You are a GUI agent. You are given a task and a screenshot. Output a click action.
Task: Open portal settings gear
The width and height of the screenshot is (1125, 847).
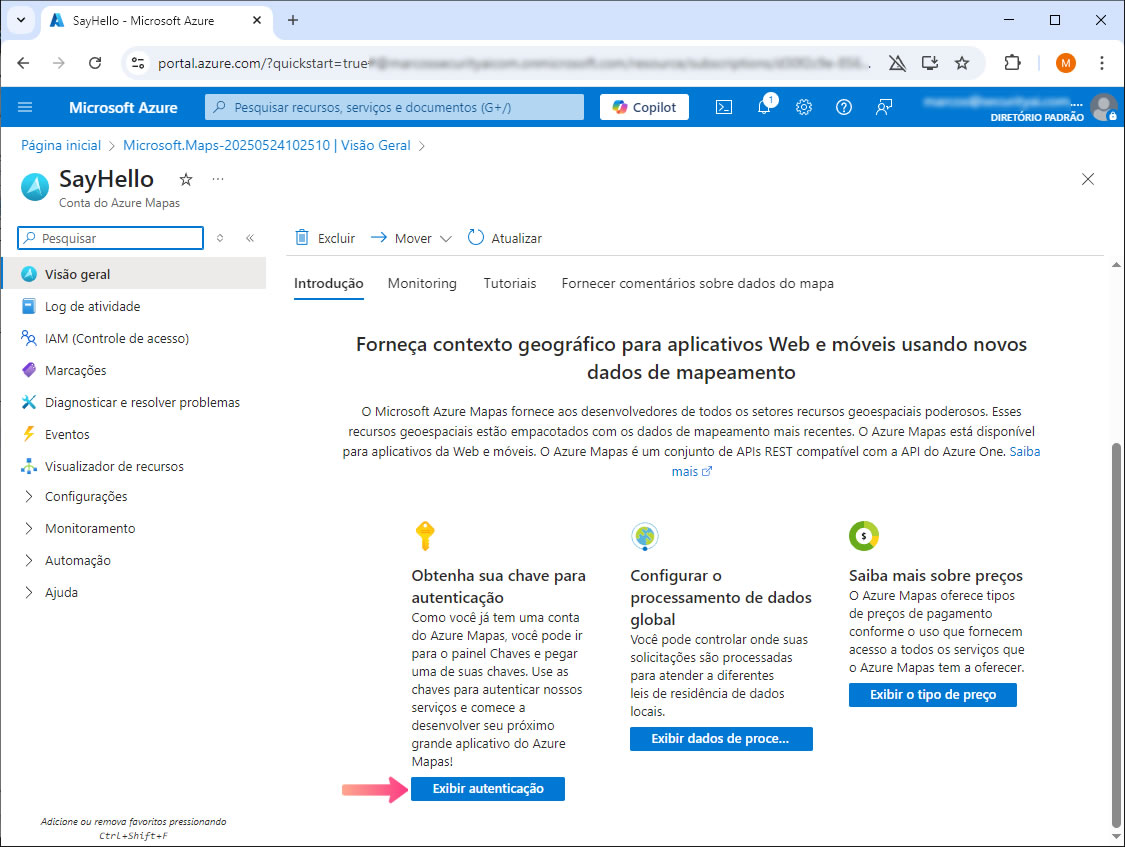click(804, 107)
